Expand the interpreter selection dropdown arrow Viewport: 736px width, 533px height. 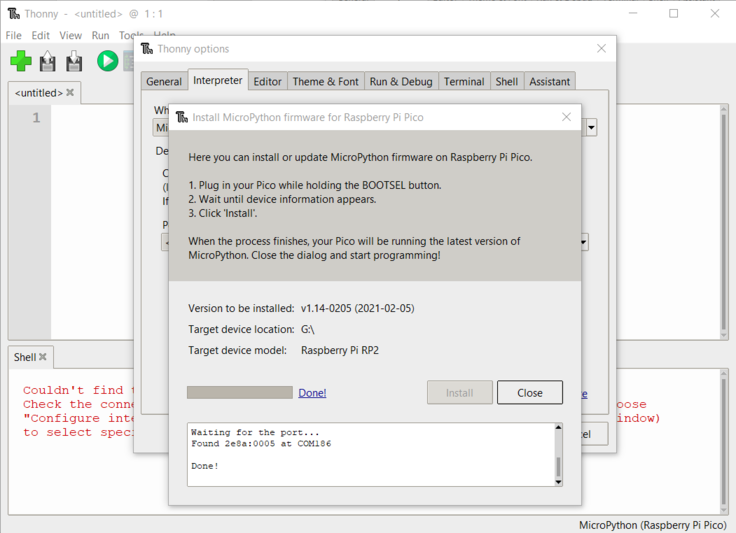click(591, 127)
